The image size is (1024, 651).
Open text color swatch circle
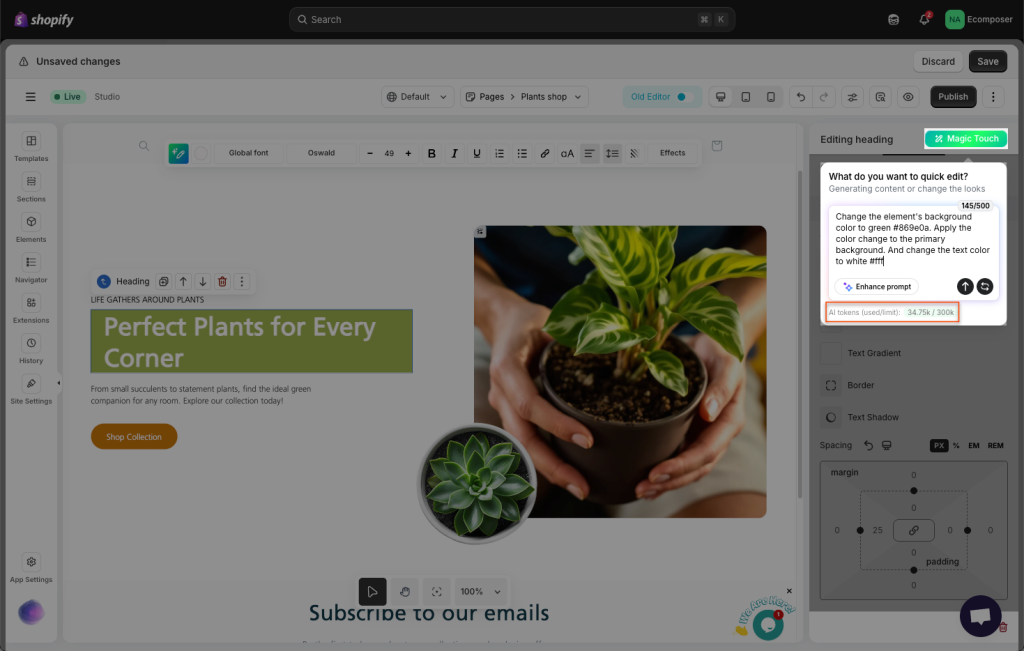pyautogui.click(x=201, y=153)
